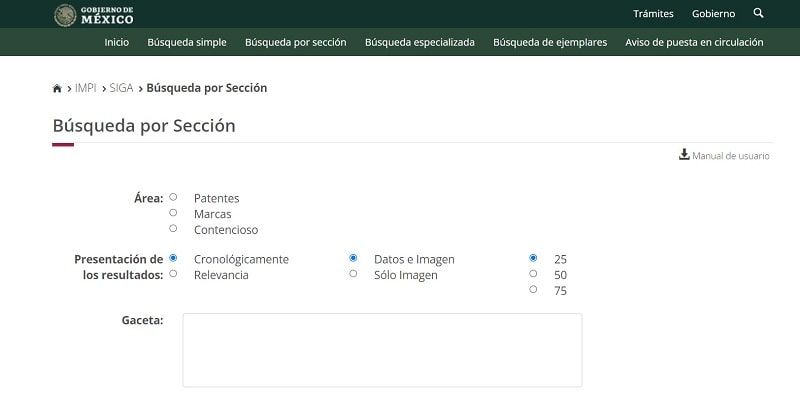Select the Marcas radio button

[173, 213]
